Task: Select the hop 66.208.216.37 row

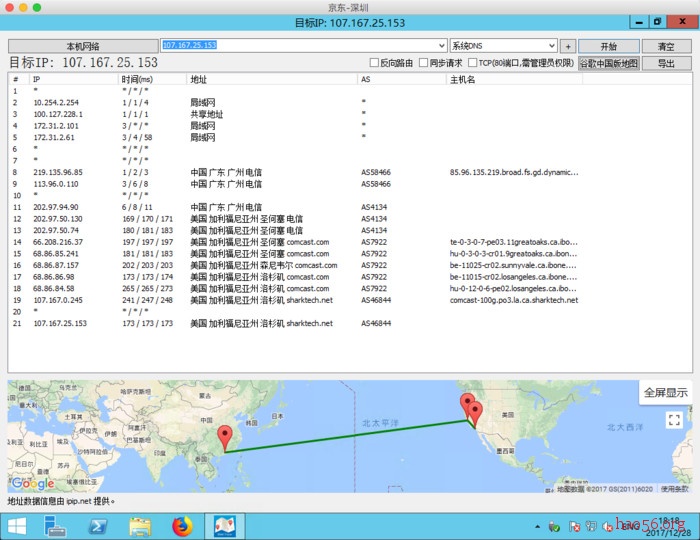Action: coord(350,242)
